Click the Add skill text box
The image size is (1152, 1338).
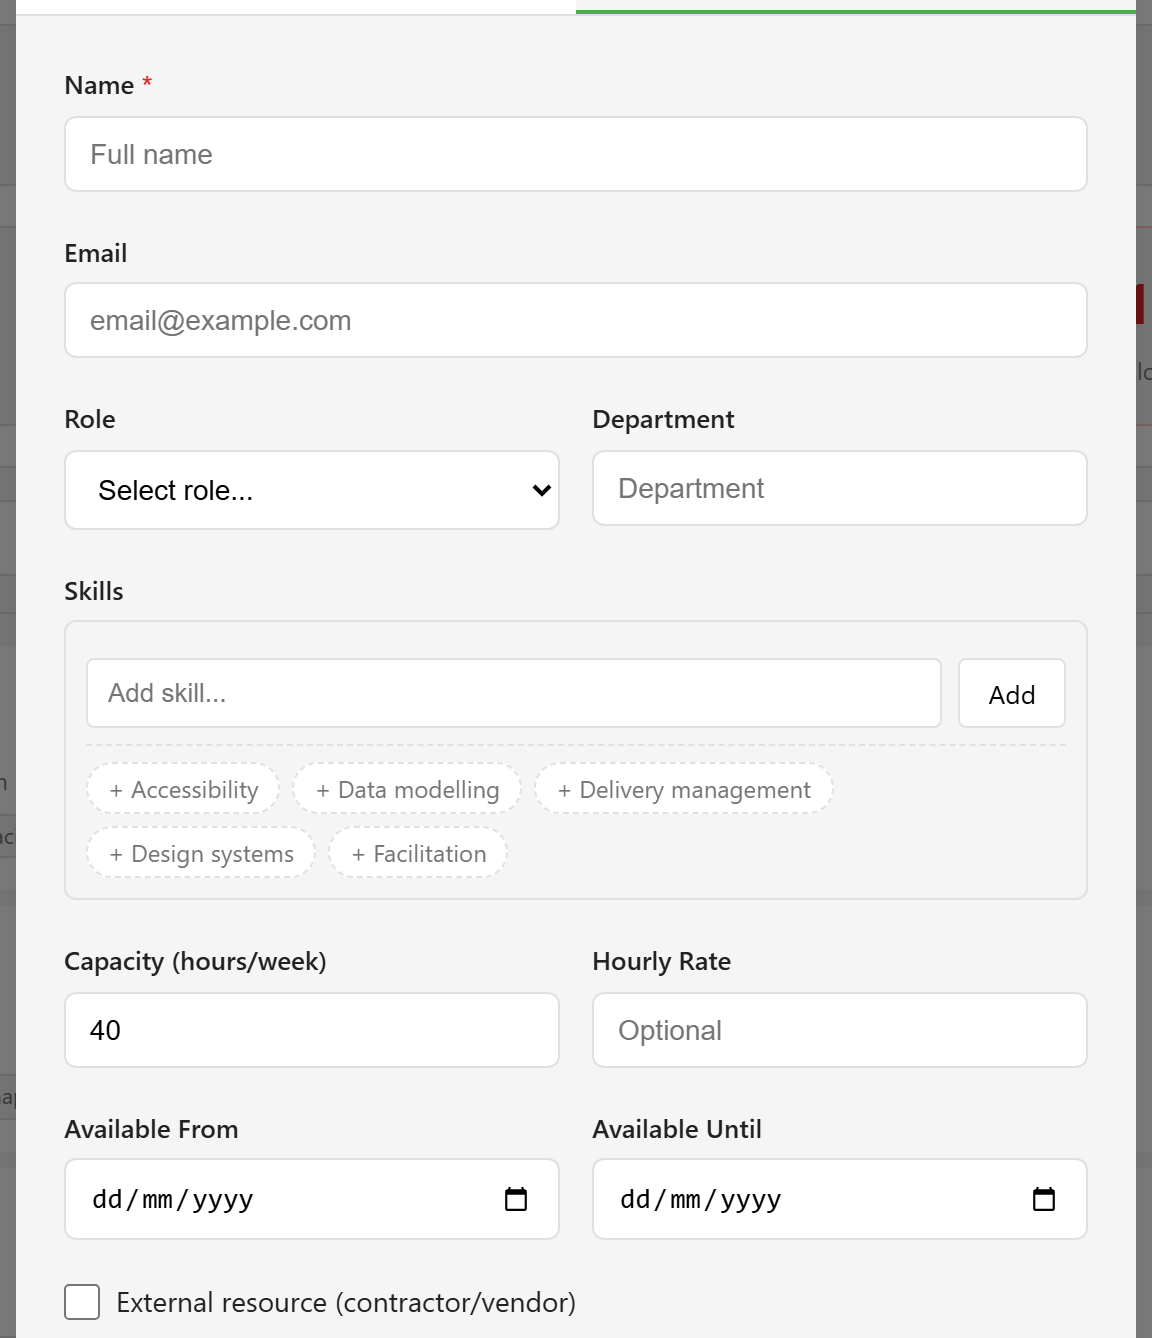click(x=513, y=693)
